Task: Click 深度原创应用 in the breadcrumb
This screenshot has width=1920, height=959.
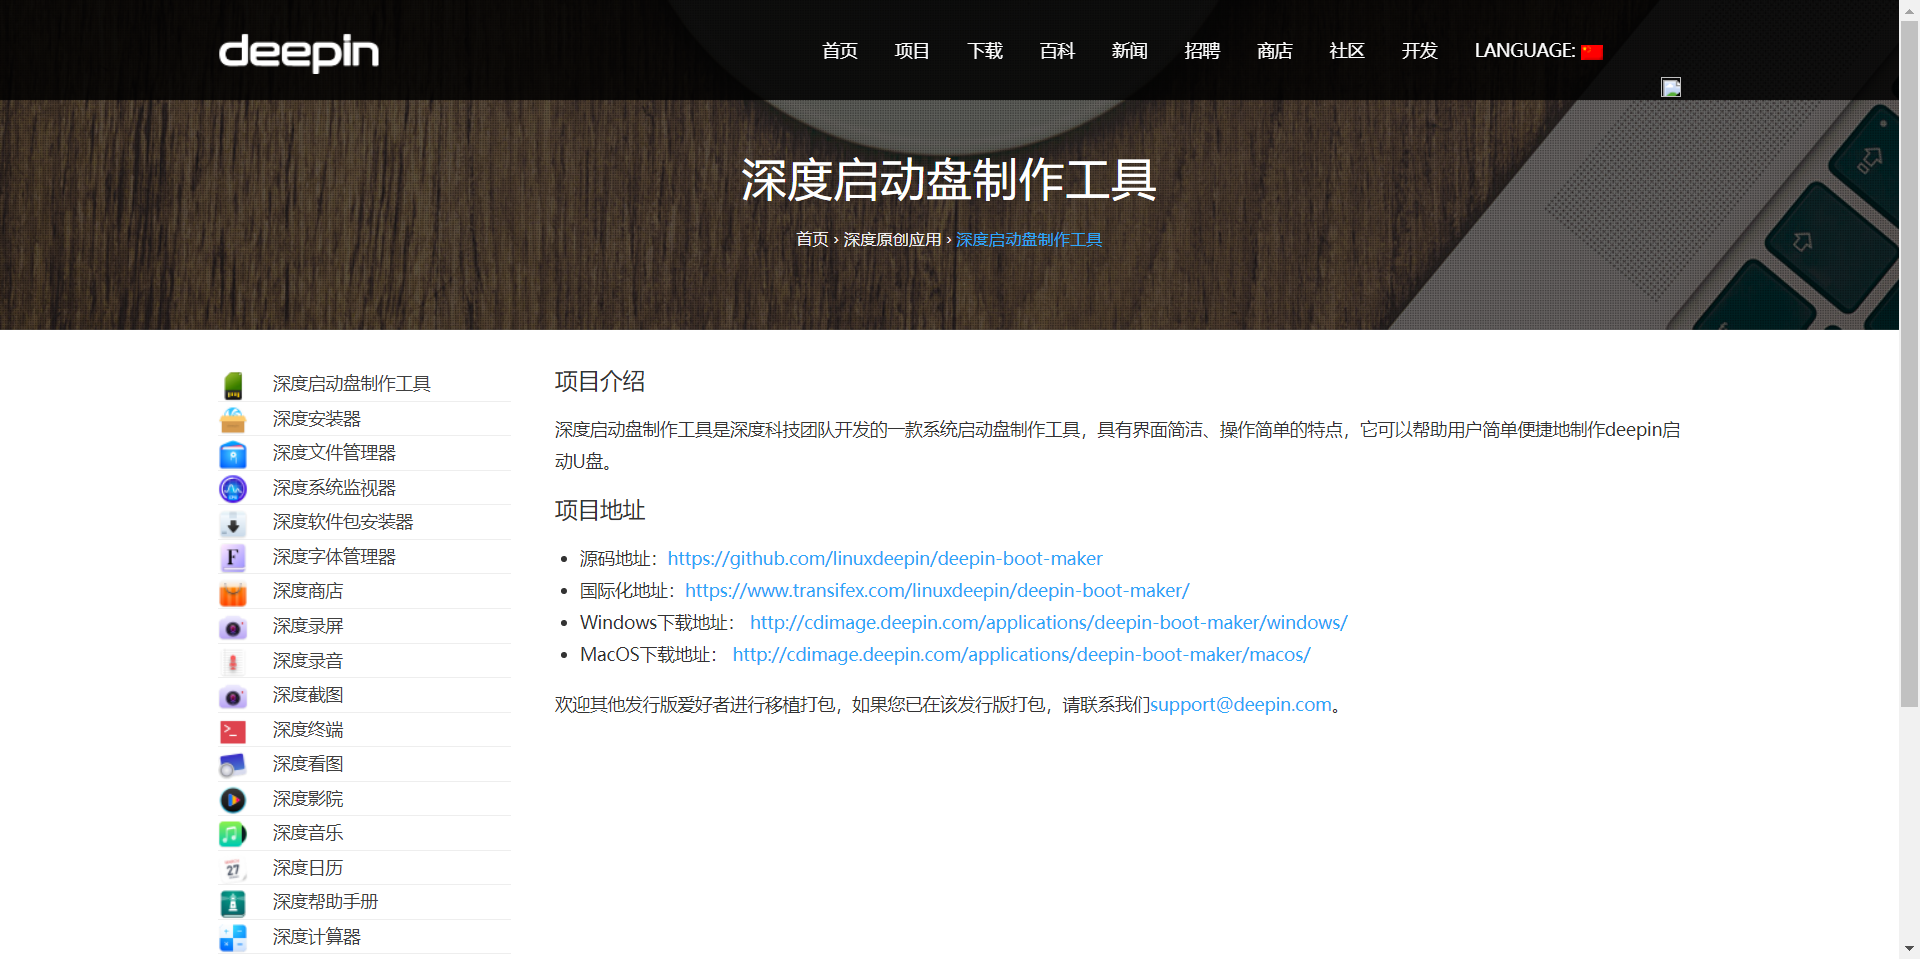Action: pos(893,239)
